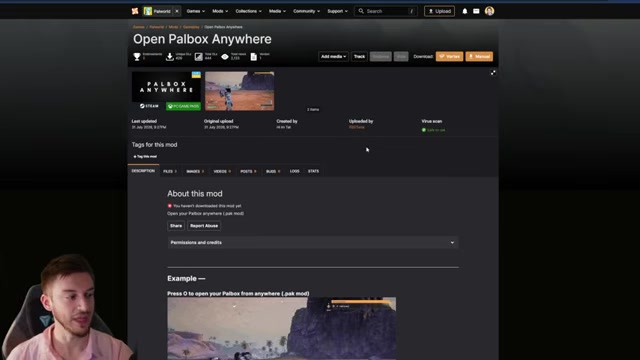
Task: Select the green virus scan status icon
Action: [x=424, y=130]
